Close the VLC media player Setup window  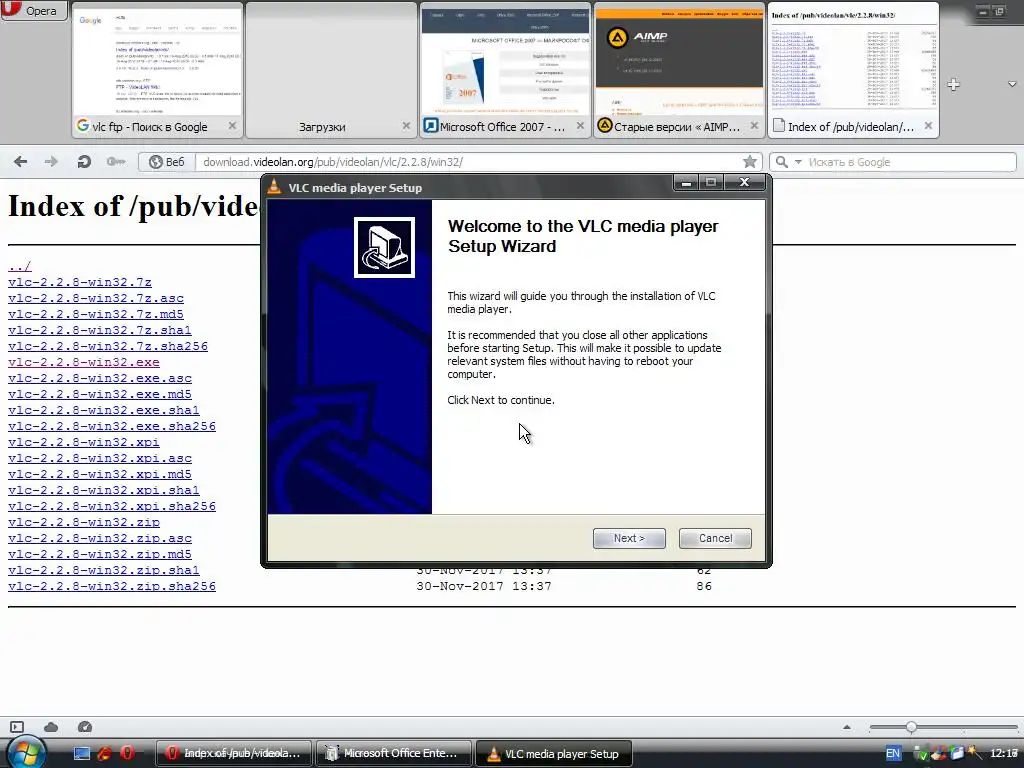tap(744, 183)
